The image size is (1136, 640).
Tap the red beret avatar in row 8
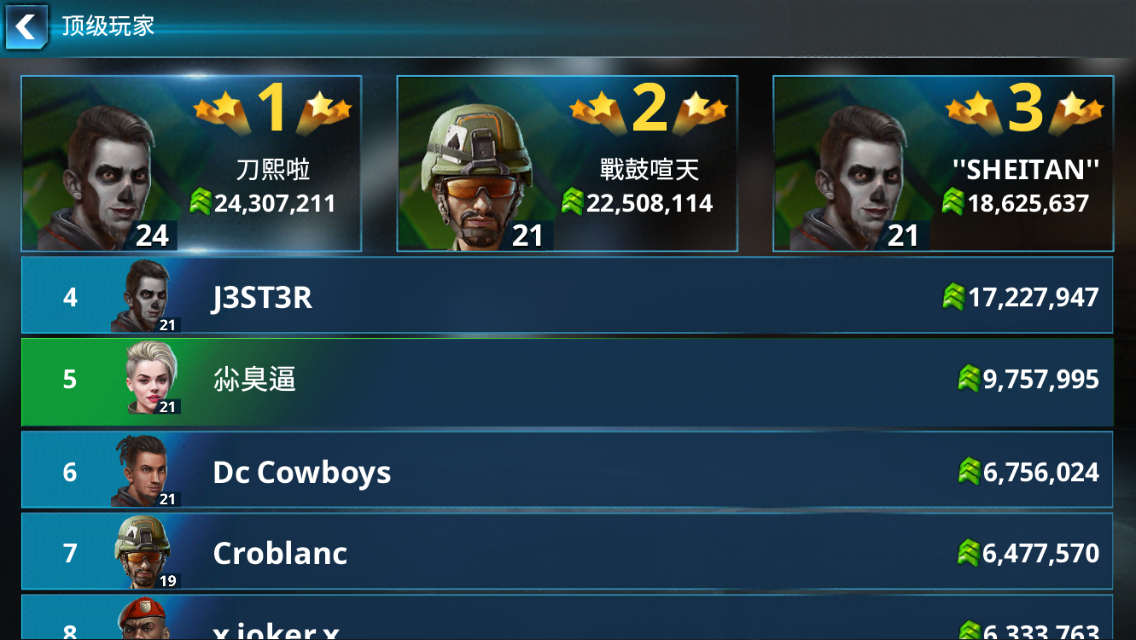click(145, 618)
